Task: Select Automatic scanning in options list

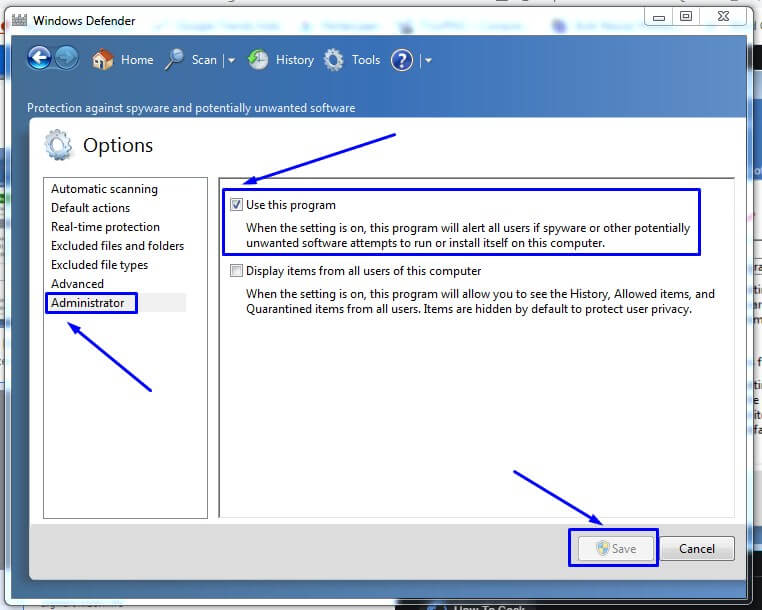Action: pos(104,189)
